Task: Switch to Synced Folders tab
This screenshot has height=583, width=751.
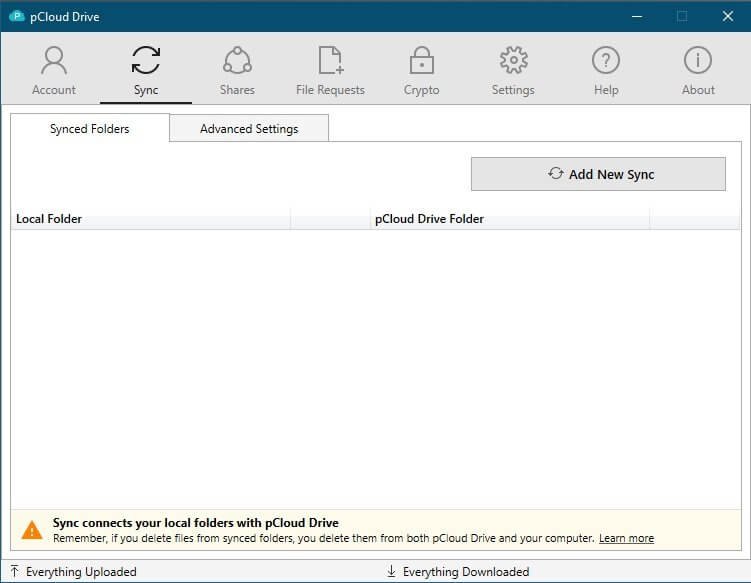Action: click(x=90, y=128)
